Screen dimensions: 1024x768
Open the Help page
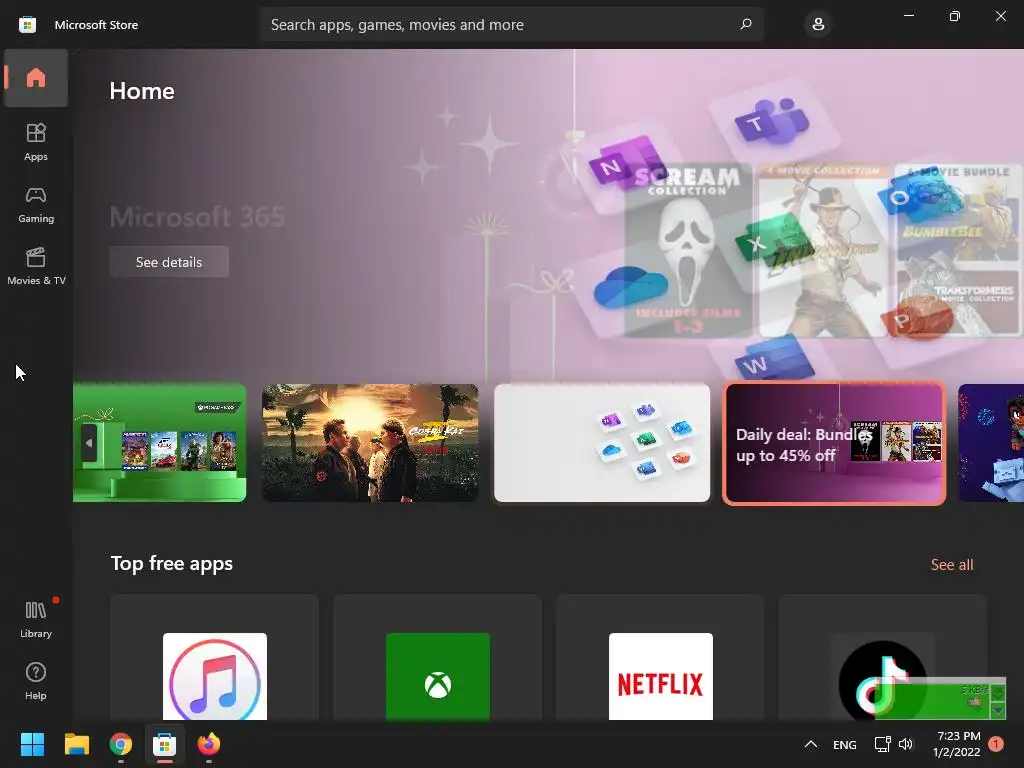pos(36,681)
